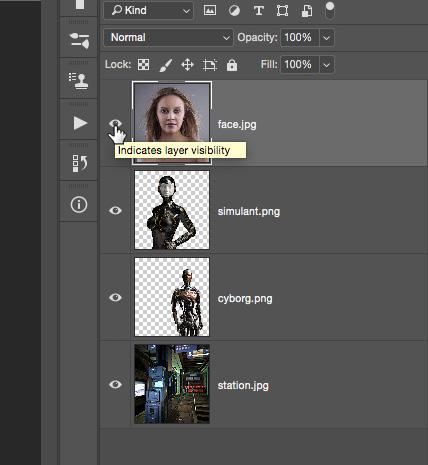Expand the Opacity slider arrow
The image size is (428, 465).
click(326, 37)
